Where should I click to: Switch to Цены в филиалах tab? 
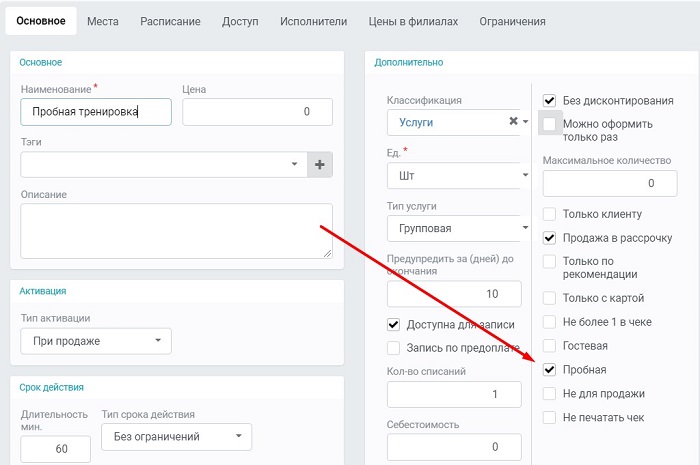pyautogui.click(x=413, y=21)
